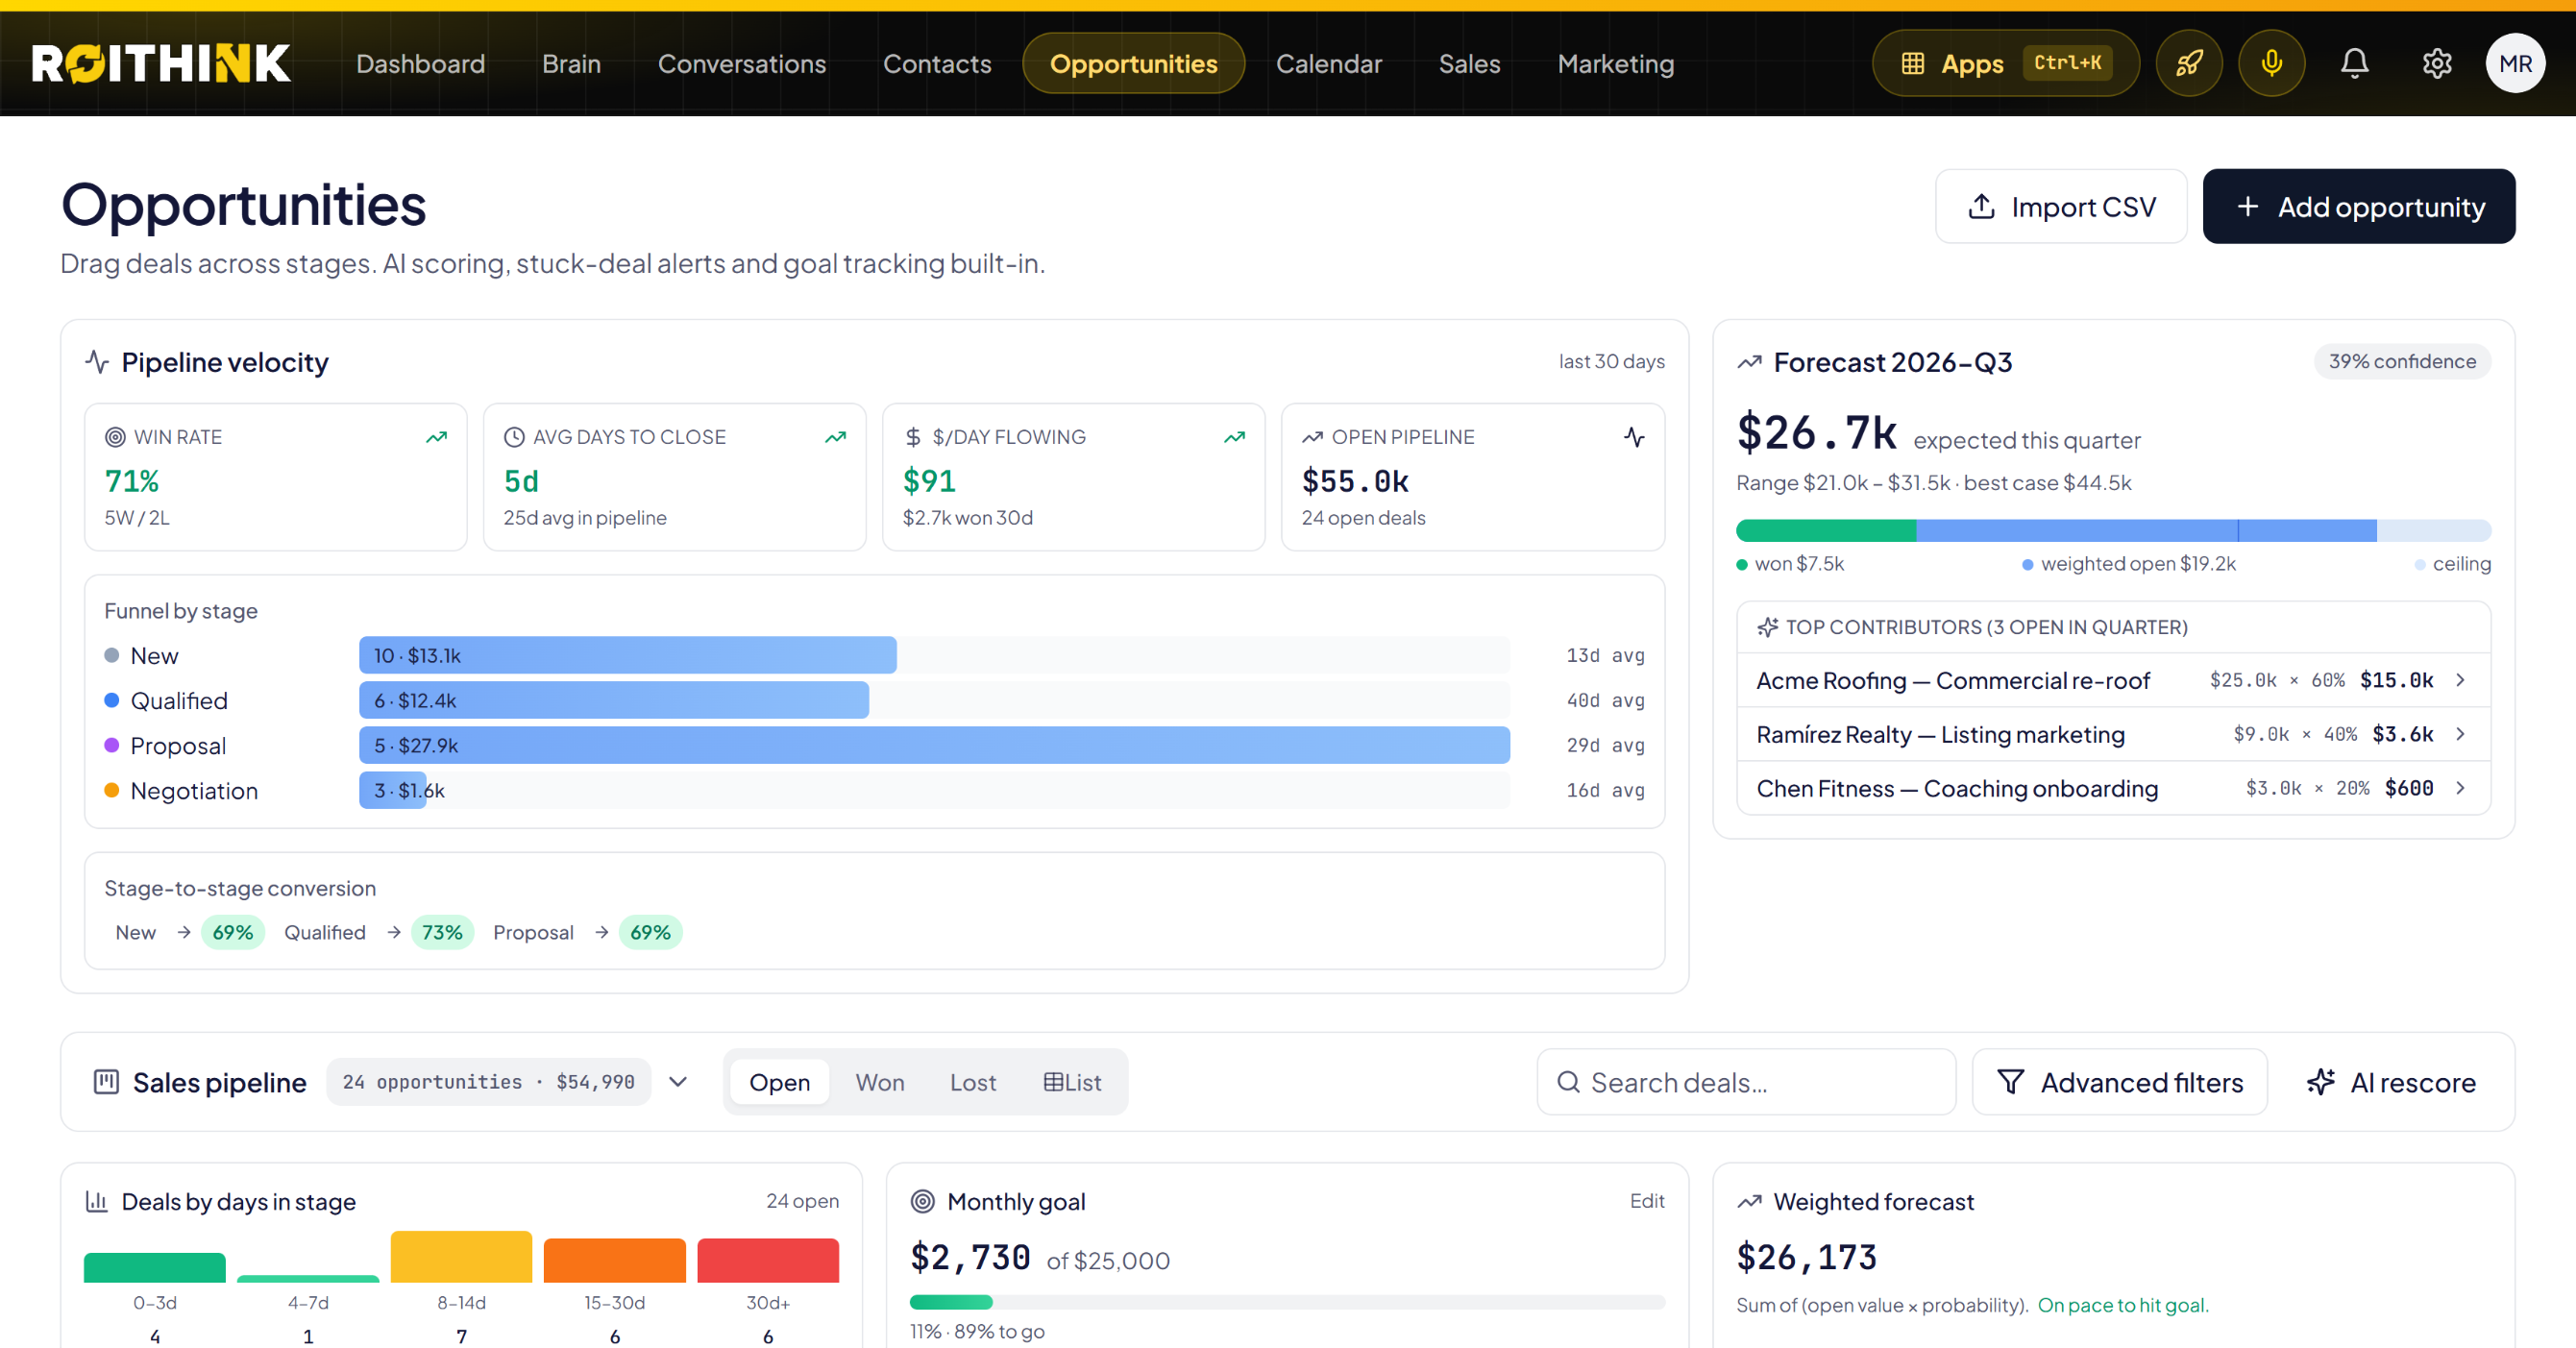Expand Ramírez Realty contributor row chevron
Screen dimensions: 2576x1348
pos(2461,734)
